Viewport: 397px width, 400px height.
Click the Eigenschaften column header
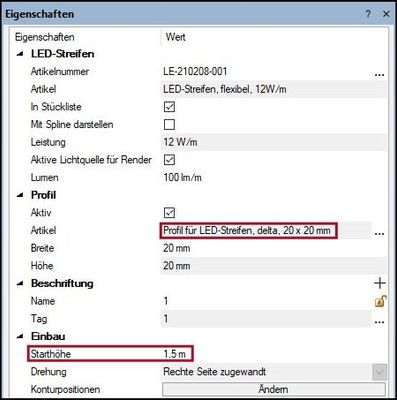pos(45,37)
